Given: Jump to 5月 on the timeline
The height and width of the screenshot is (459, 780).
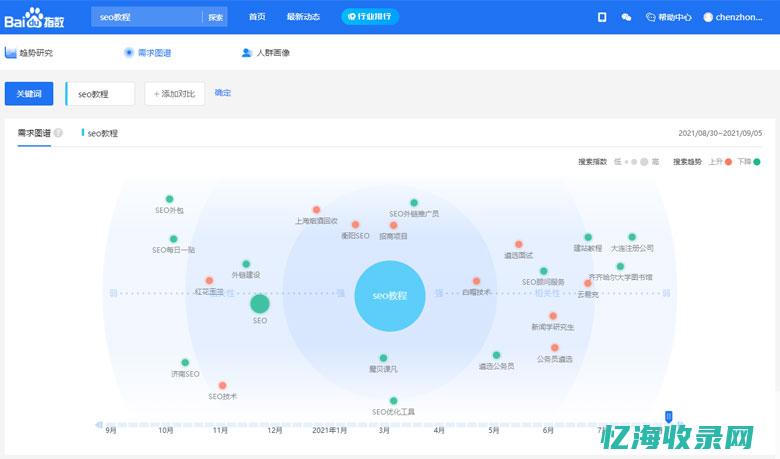Looking at the screenshot, I should (x=493, y=430).
